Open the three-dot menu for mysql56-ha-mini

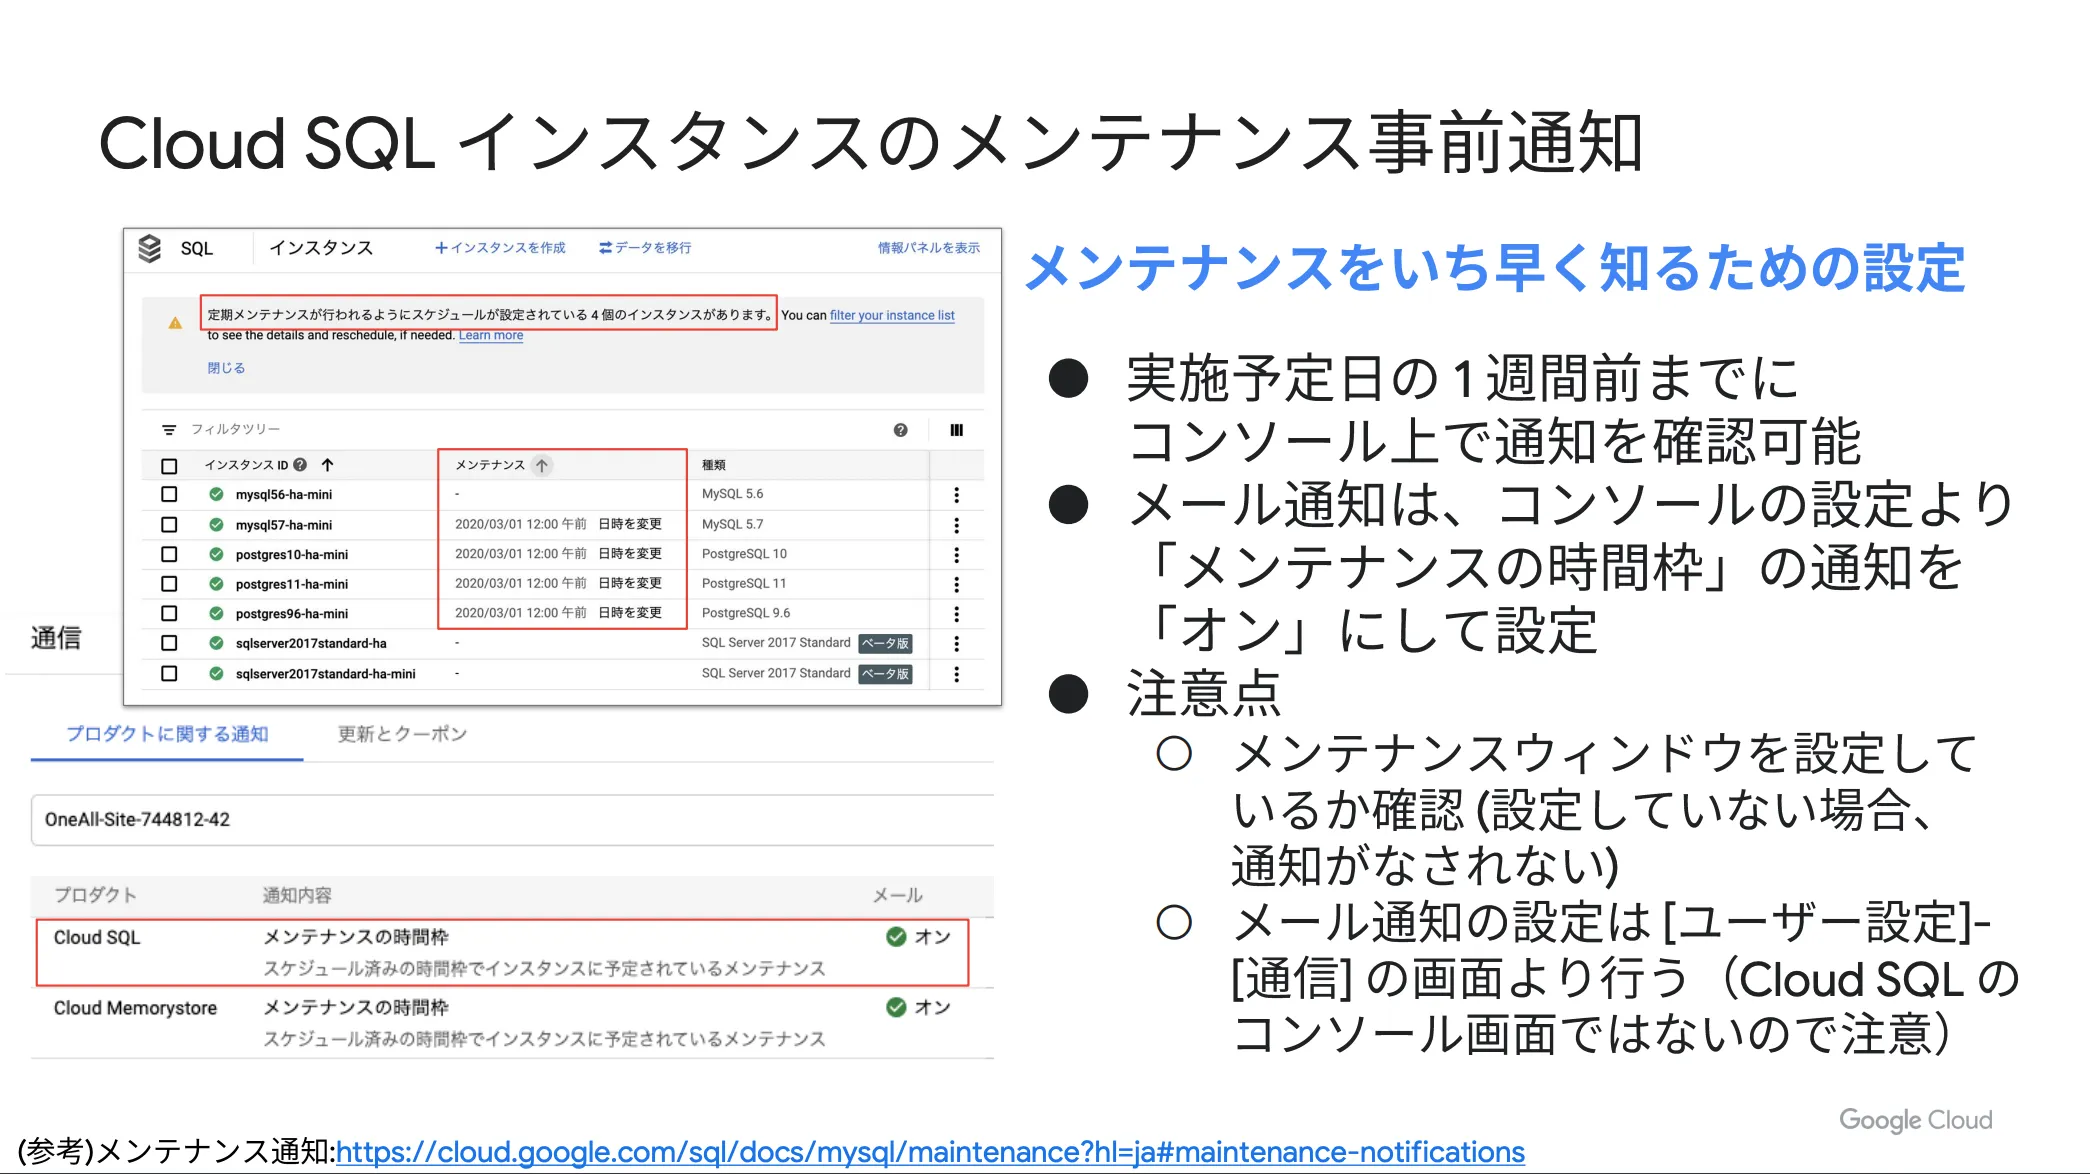(957, 495)
